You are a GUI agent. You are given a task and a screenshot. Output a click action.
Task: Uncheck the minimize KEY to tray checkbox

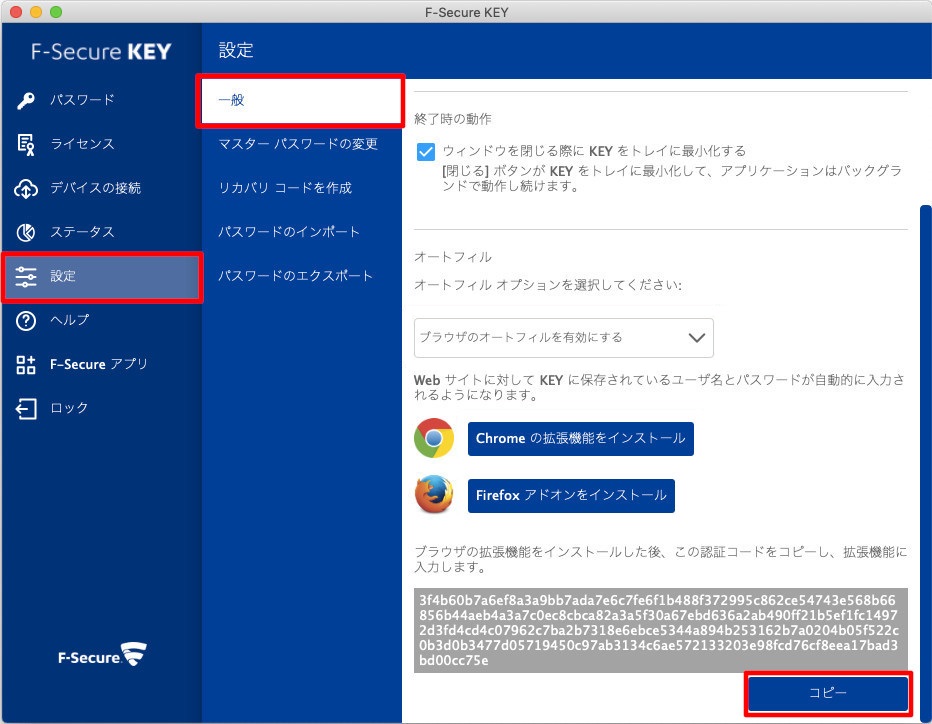[x=426, y=151]
